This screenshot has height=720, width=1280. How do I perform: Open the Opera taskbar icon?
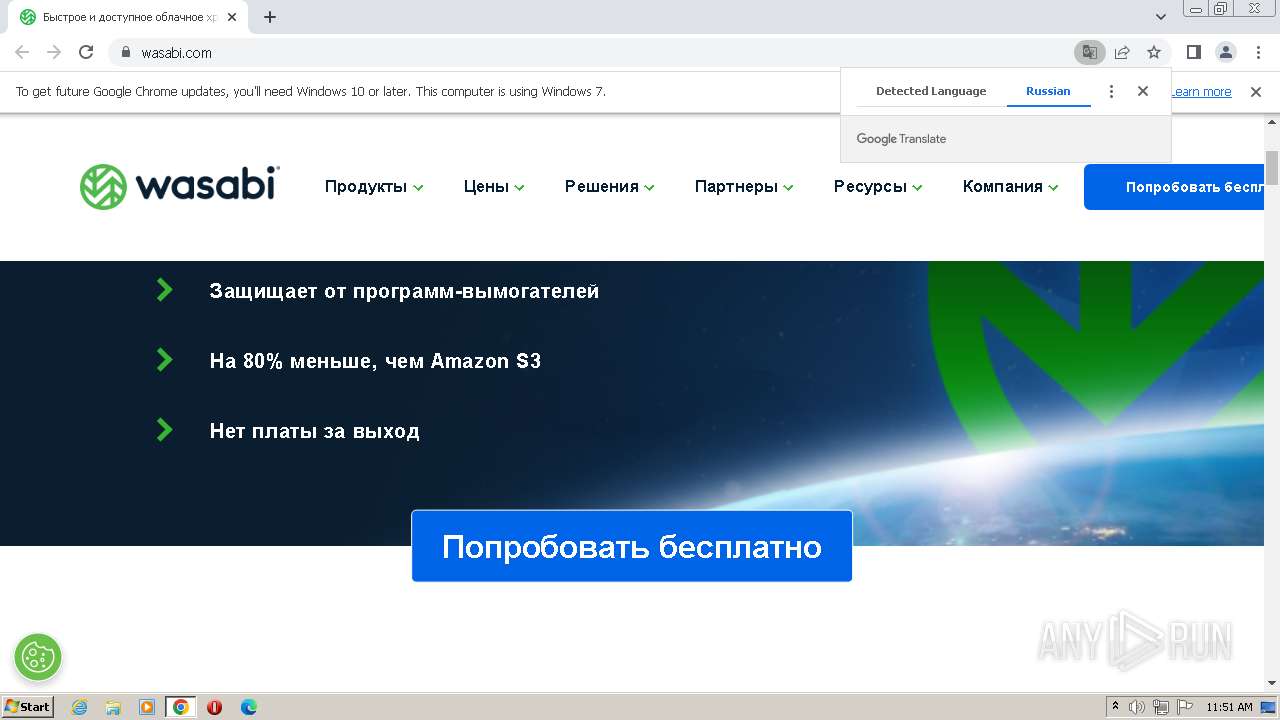pos(214,707)
